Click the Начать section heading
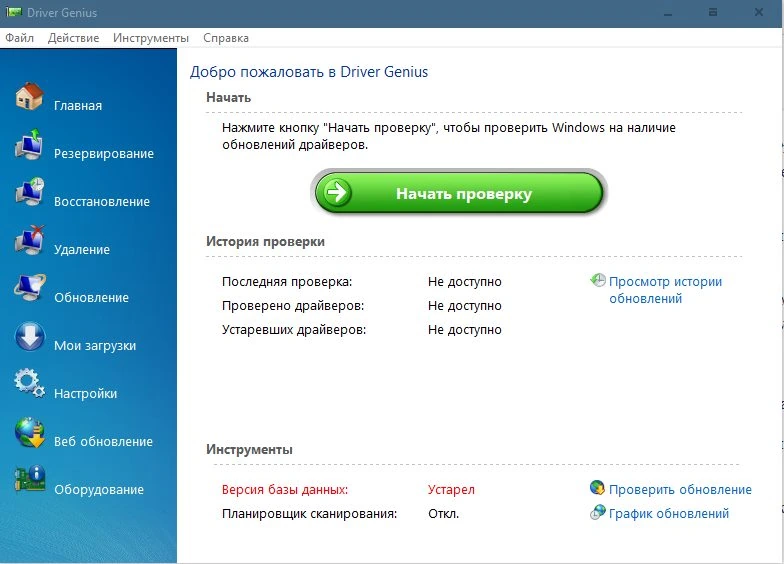The height and width of the screenshot is (564, 784). [x=228, y=98]
